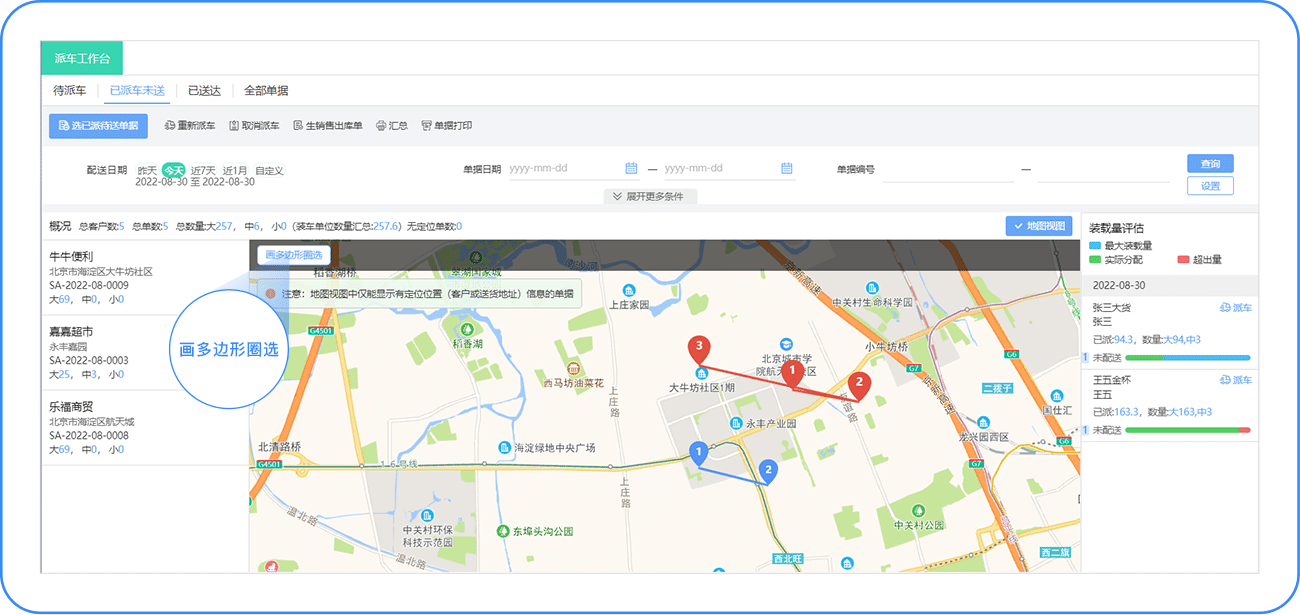Click the 查询 search button

1210,163
